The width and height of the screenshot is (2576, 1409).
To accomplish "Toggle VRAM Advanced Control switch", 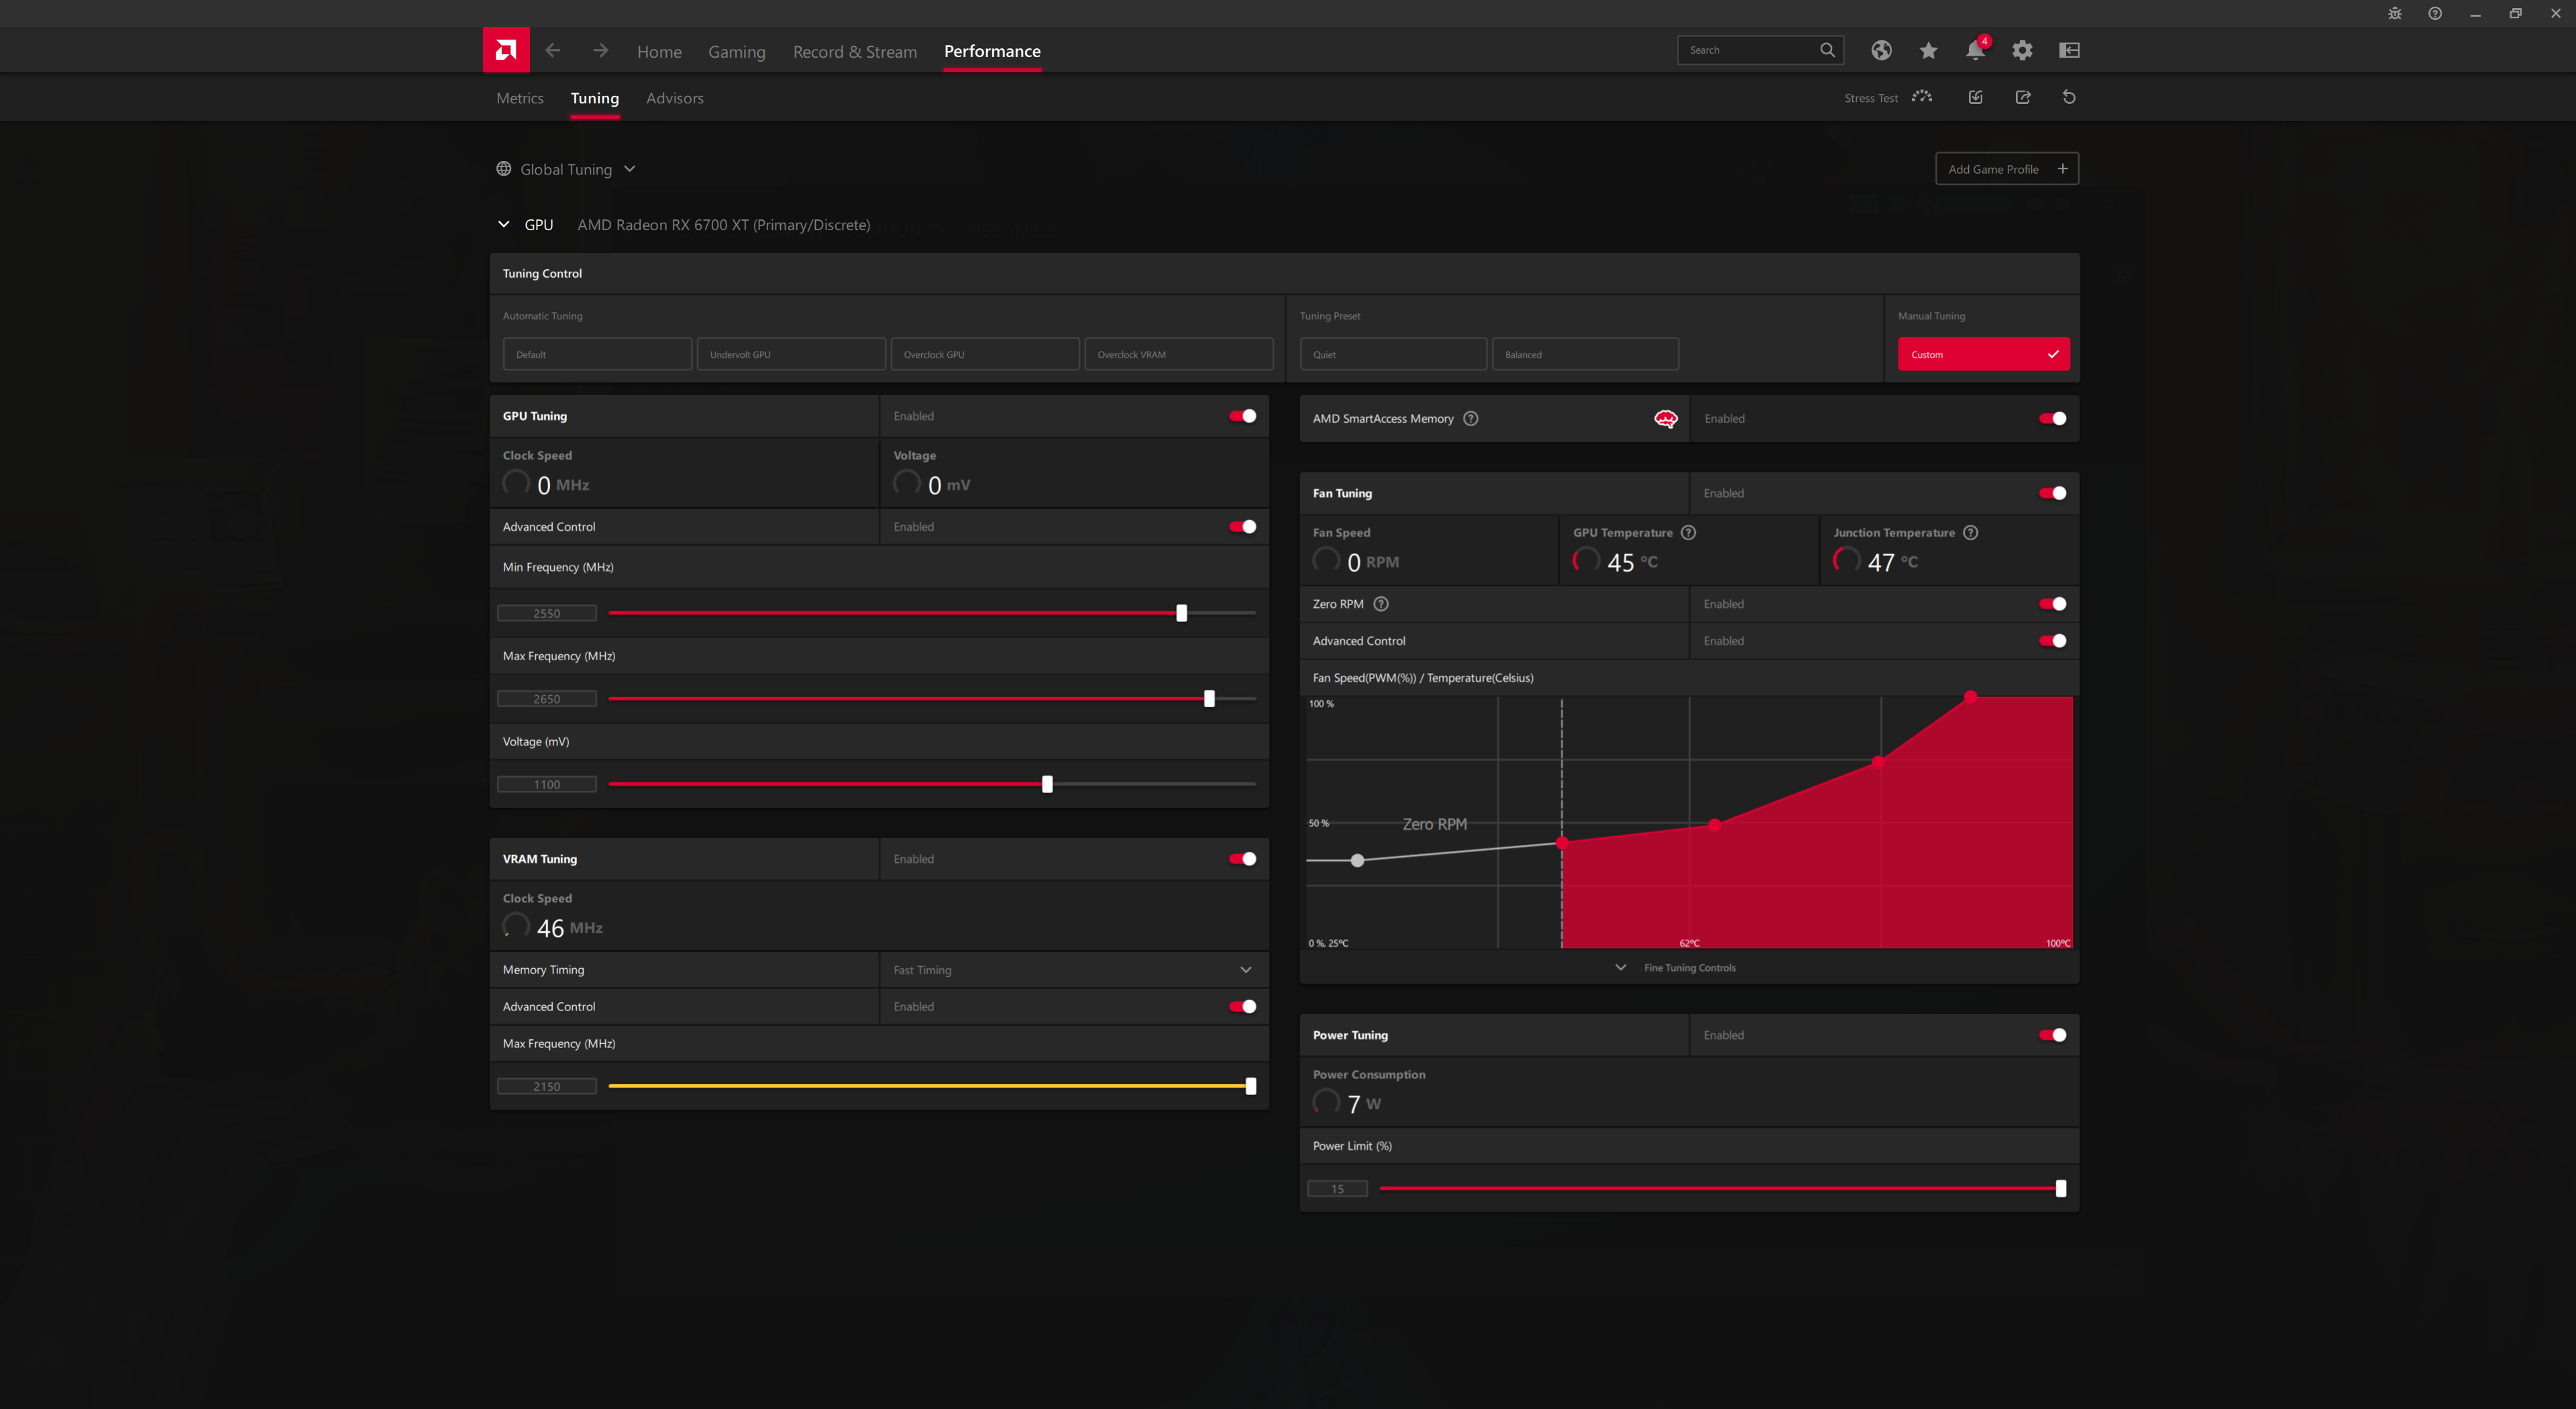I will (x=1242, y=1006).
